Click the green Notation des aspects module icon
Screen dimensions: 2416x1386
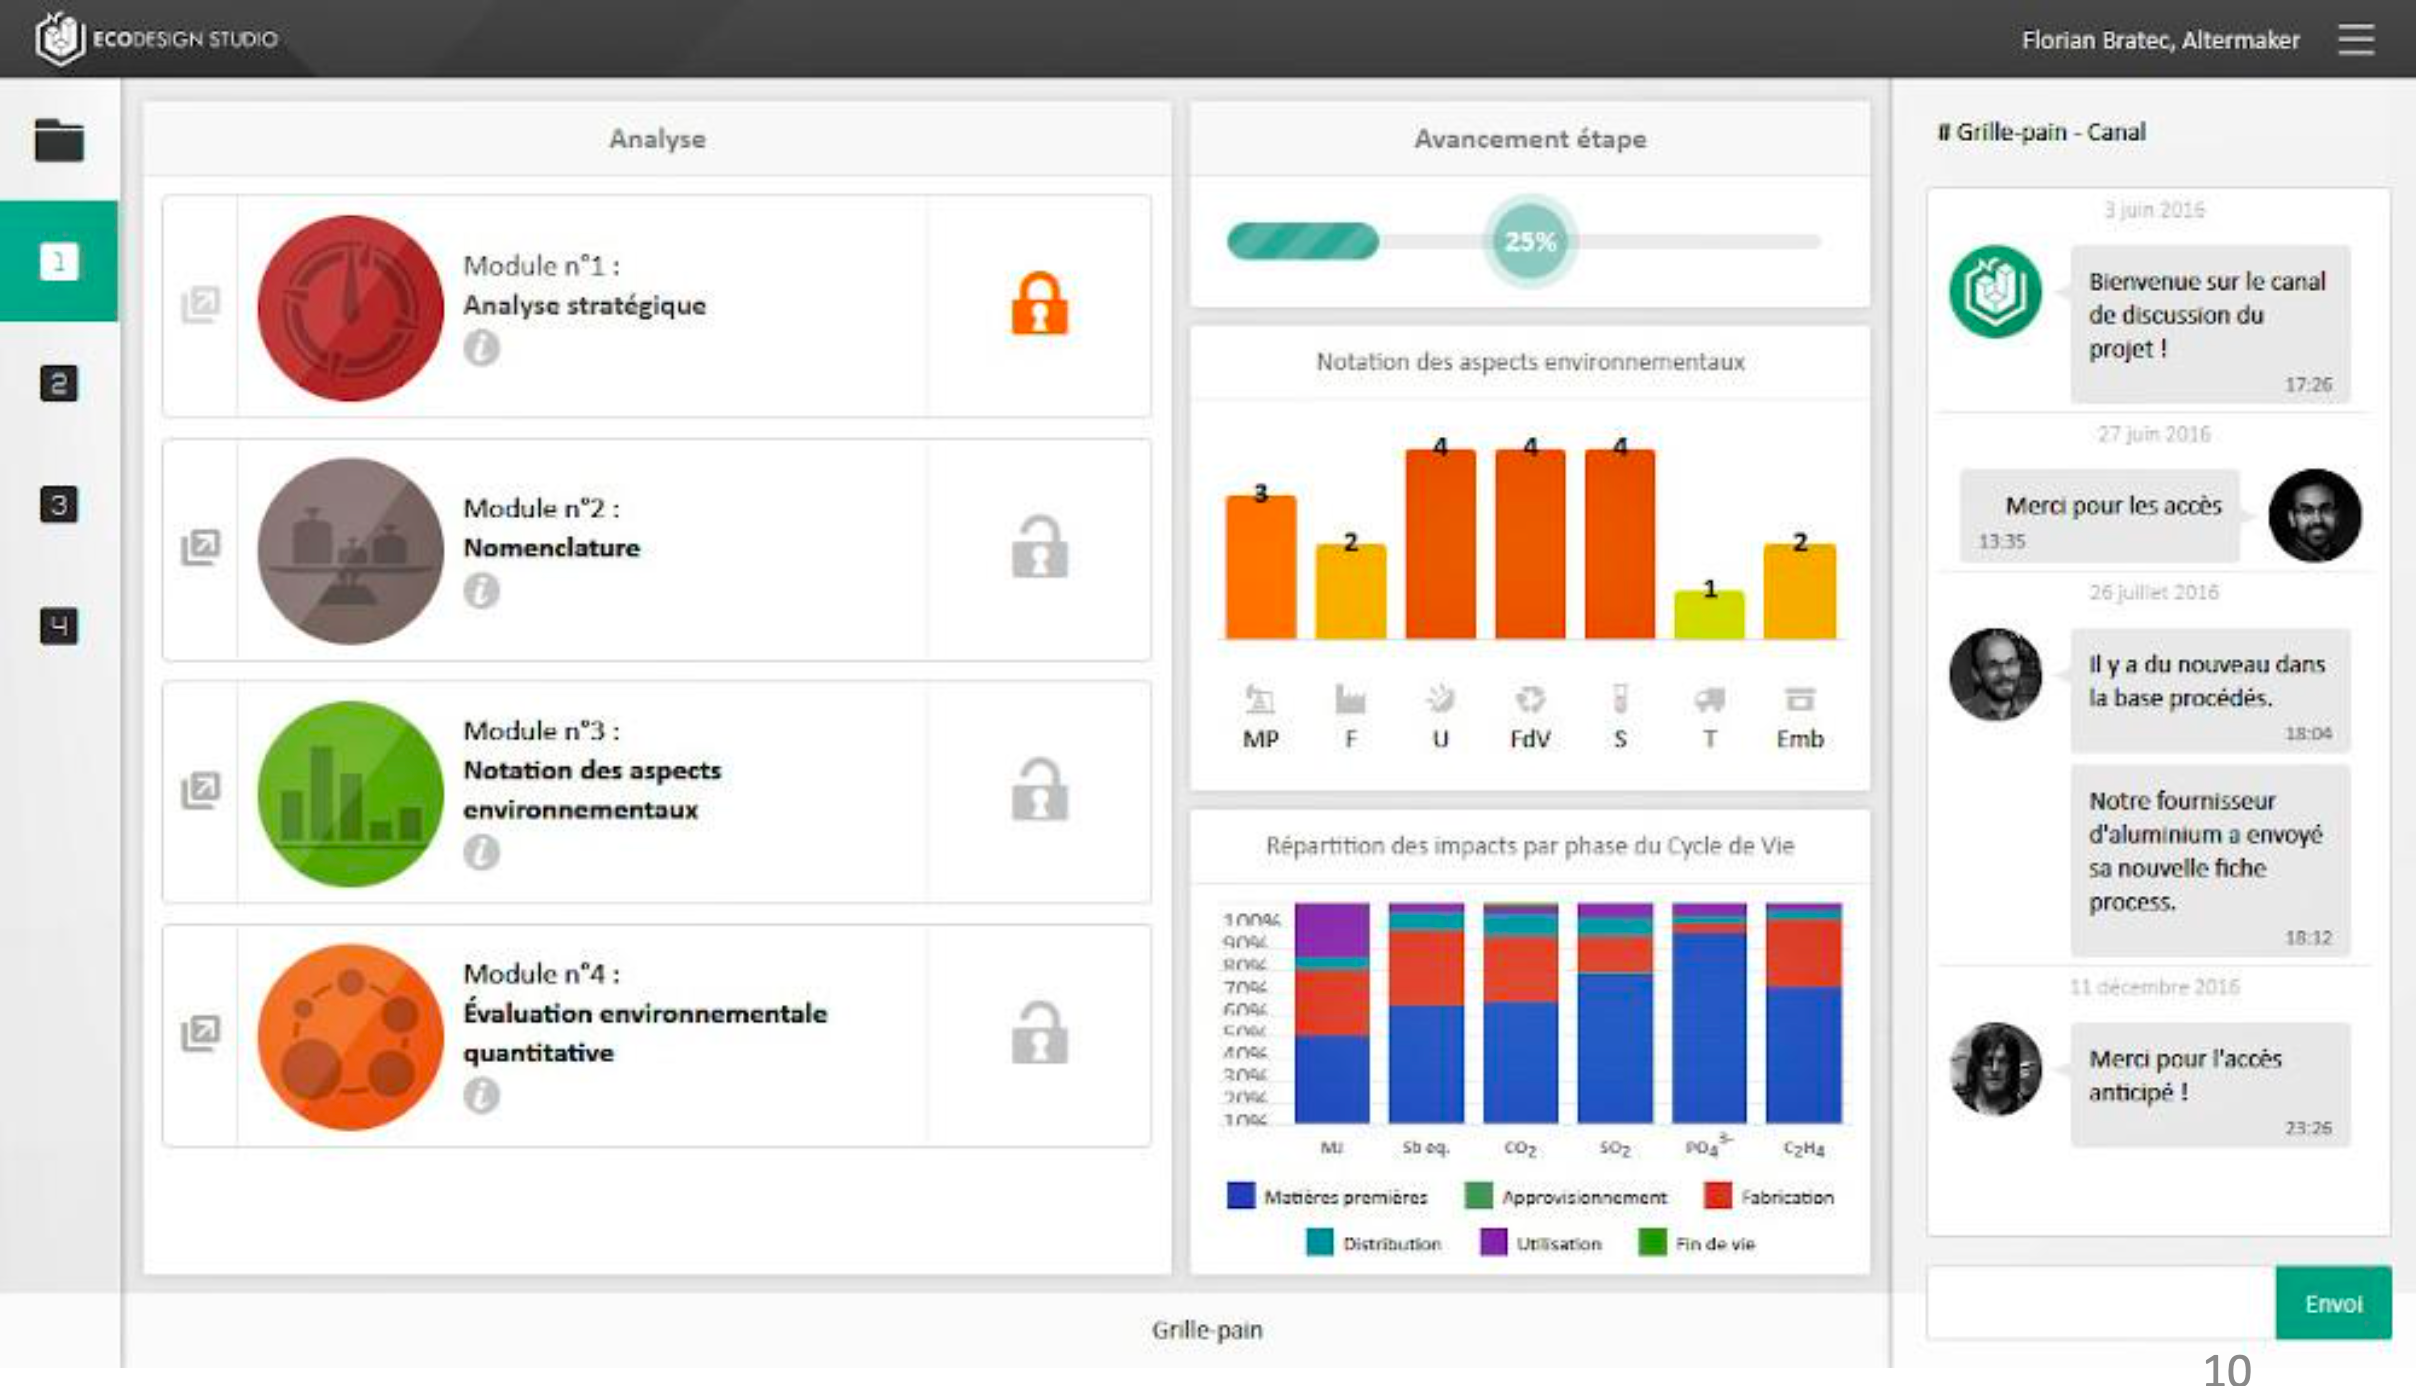(350, 794)
